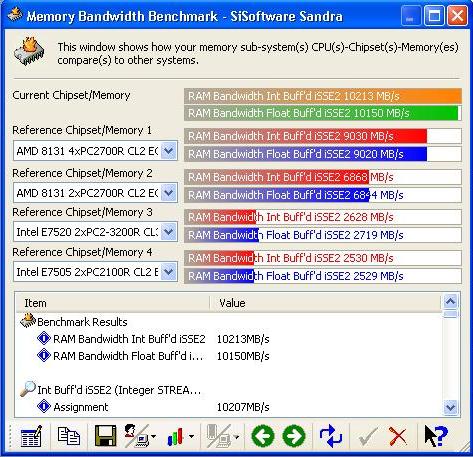Click the info icon beside Assignment
This screenshot has height=457, width=473.
coord(44,406)
